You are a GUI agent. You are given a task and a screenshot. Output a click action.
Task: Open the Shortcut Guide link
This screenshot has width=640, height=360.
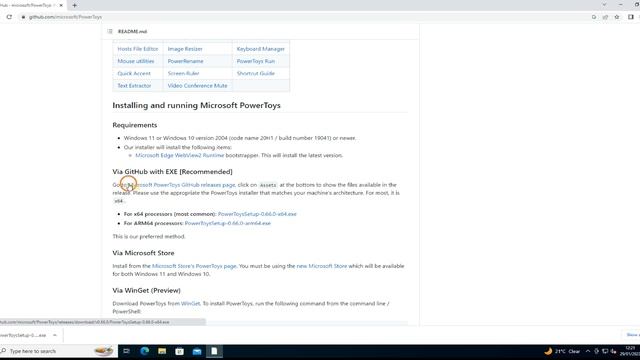pyautogui.click(x=256, y=73)
